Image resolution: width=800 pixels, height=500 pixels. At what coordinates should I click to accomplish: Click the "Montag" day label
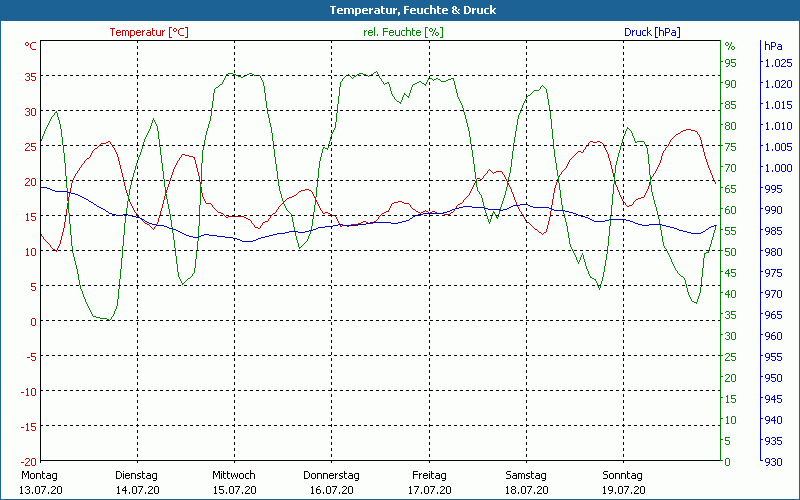[40, 476]
